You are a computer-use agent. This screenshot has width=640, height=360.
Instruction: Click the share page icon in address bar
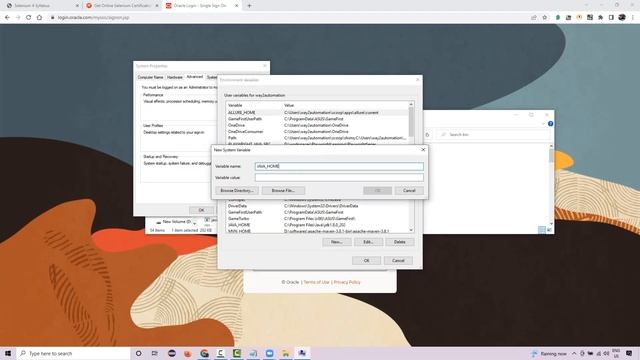533,18
